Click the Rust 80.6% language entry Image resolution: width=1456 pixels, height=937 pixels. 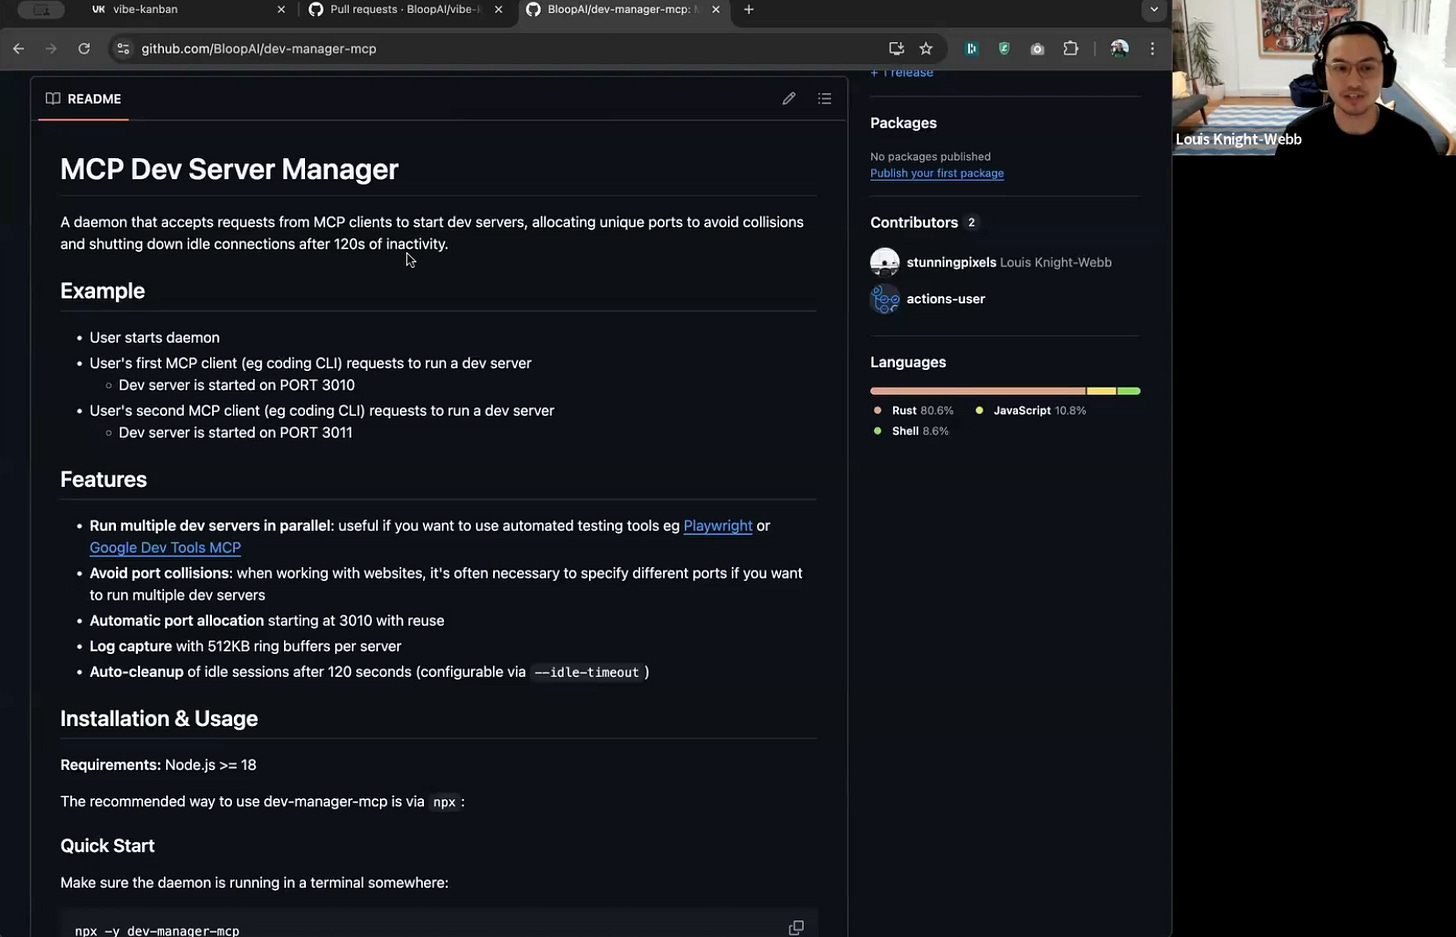(913, 410)
